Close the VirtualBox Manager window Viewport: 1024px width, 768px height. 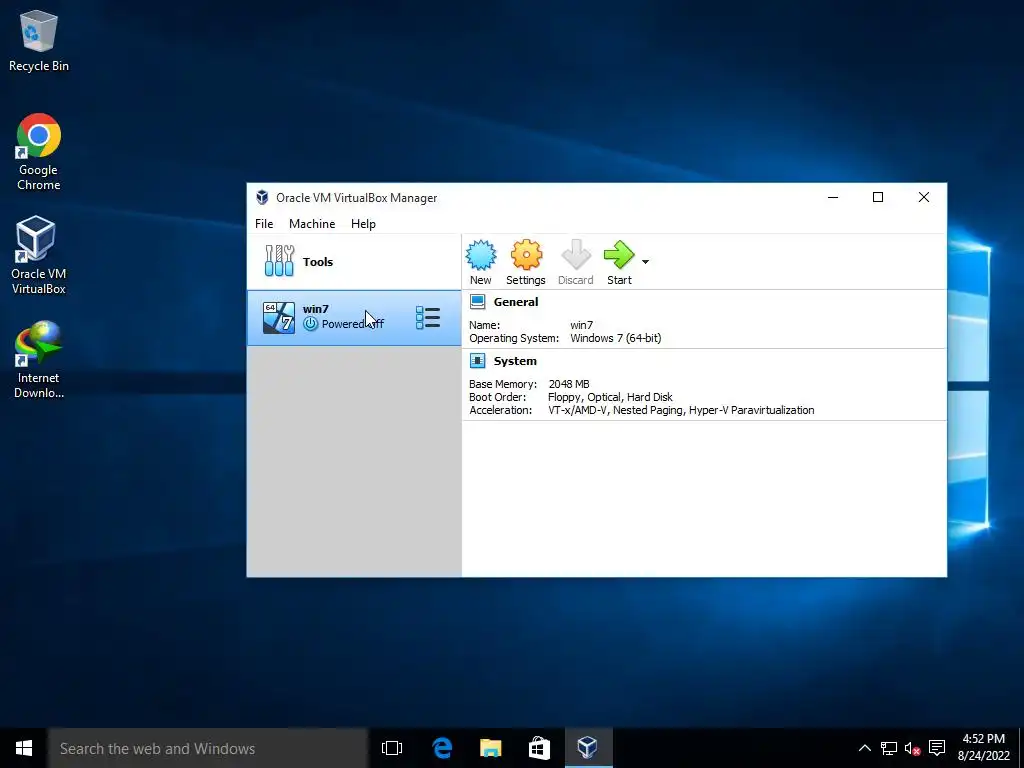pos(923,197)
